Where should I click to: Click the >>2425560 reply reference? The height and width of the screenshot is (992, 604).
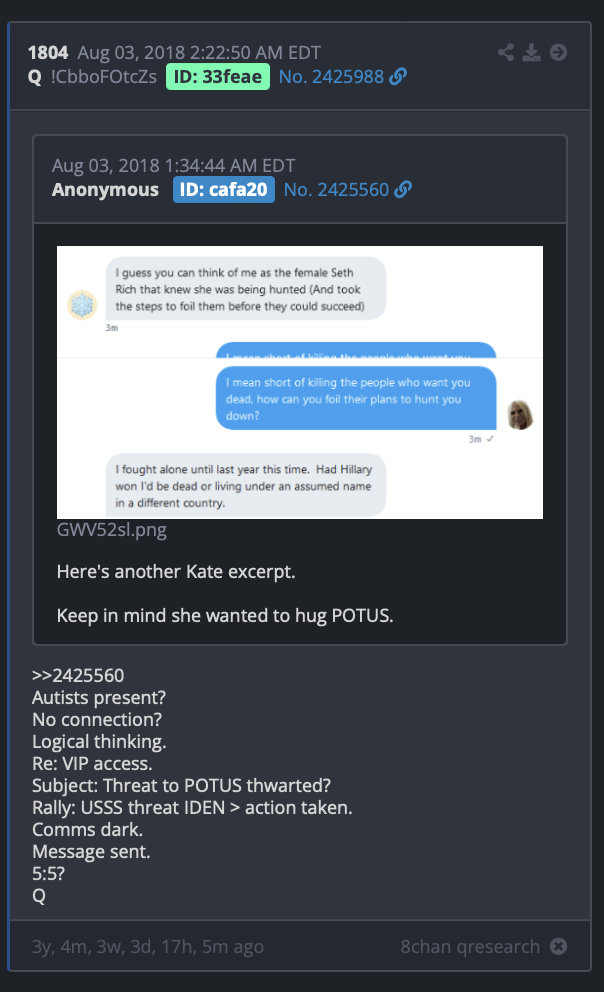(78, 675)
